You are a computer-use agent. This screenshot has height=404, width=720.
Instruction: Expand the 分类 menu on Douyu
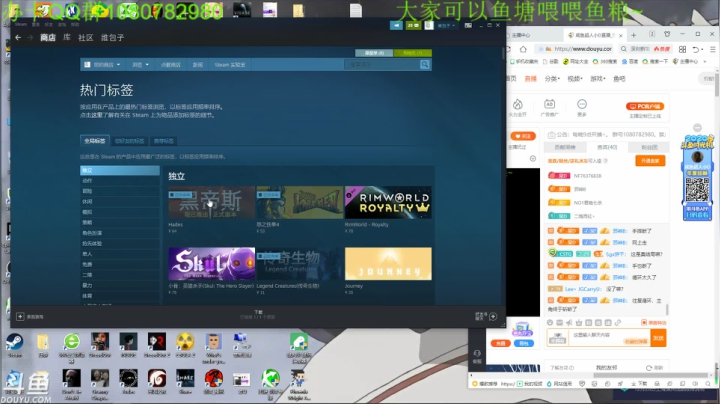point(552,79)
